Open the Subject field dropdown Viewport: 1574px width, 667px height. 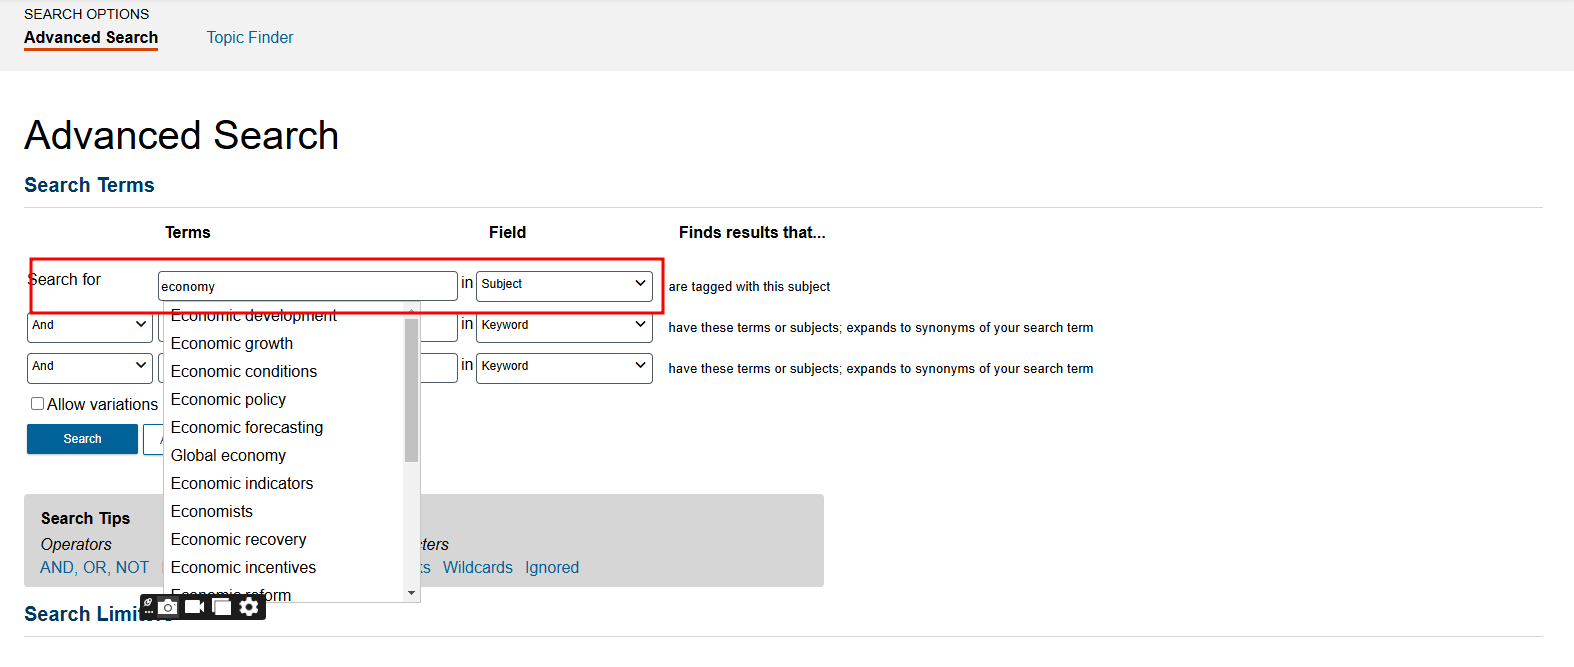click(564, 285)
